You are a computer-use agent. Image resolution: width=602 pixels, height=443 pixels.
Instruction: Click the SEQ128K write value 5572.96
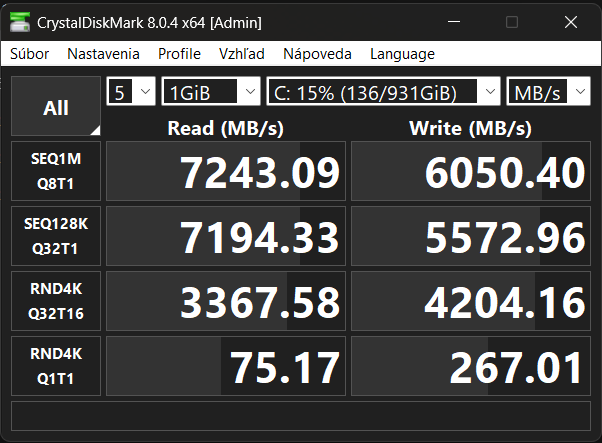(471, 236)
